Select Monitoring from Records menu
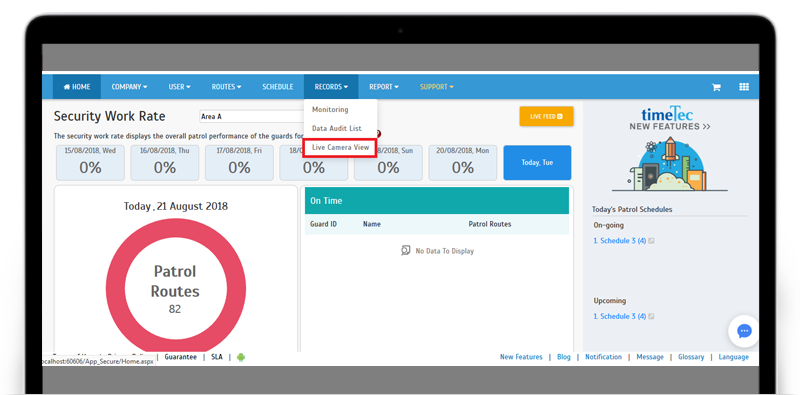Viewport: 800px width, 395px height. tap(330, 109)
